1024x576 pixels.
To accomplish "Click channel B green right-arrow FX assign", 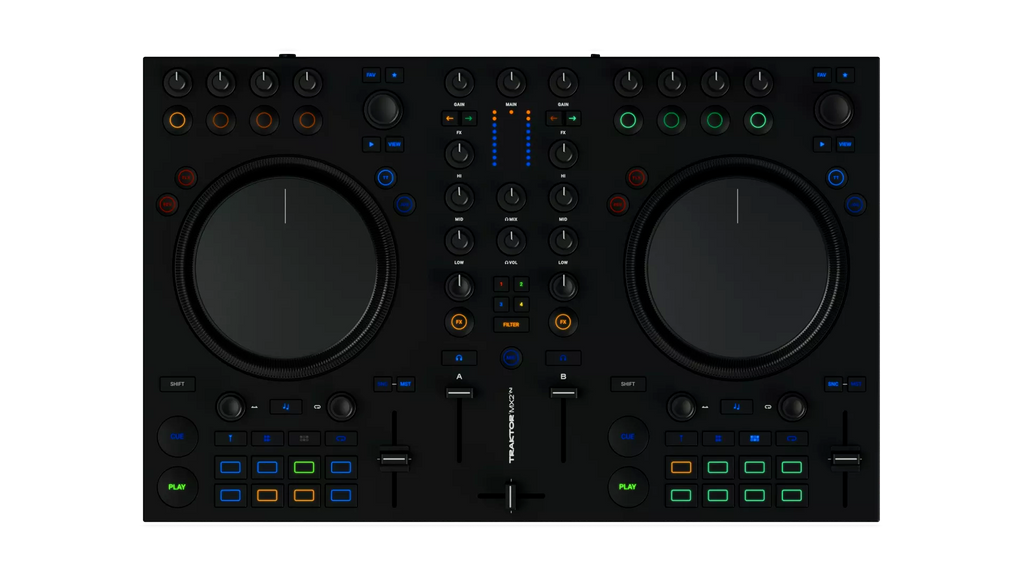I will pos(572,118).
